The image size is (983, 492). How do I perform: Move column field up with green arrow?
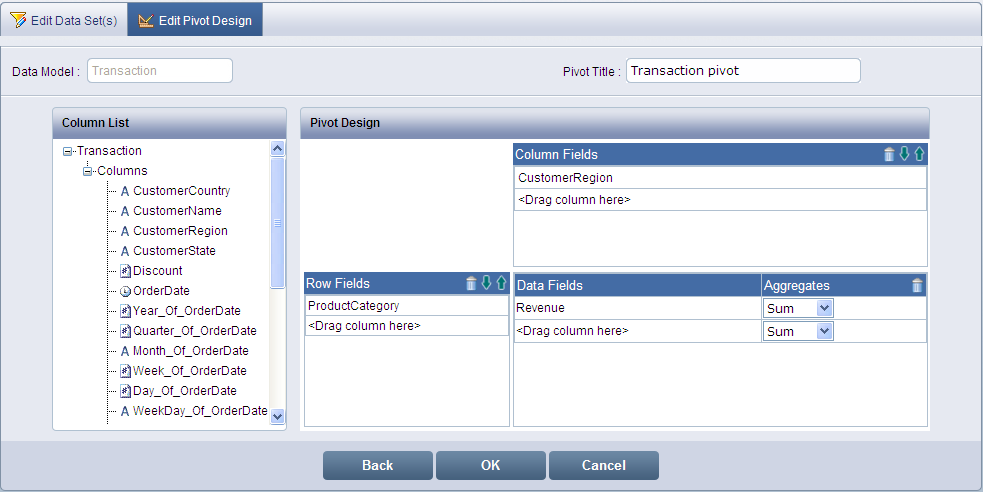pyautogui.click(x=919, y=154)
